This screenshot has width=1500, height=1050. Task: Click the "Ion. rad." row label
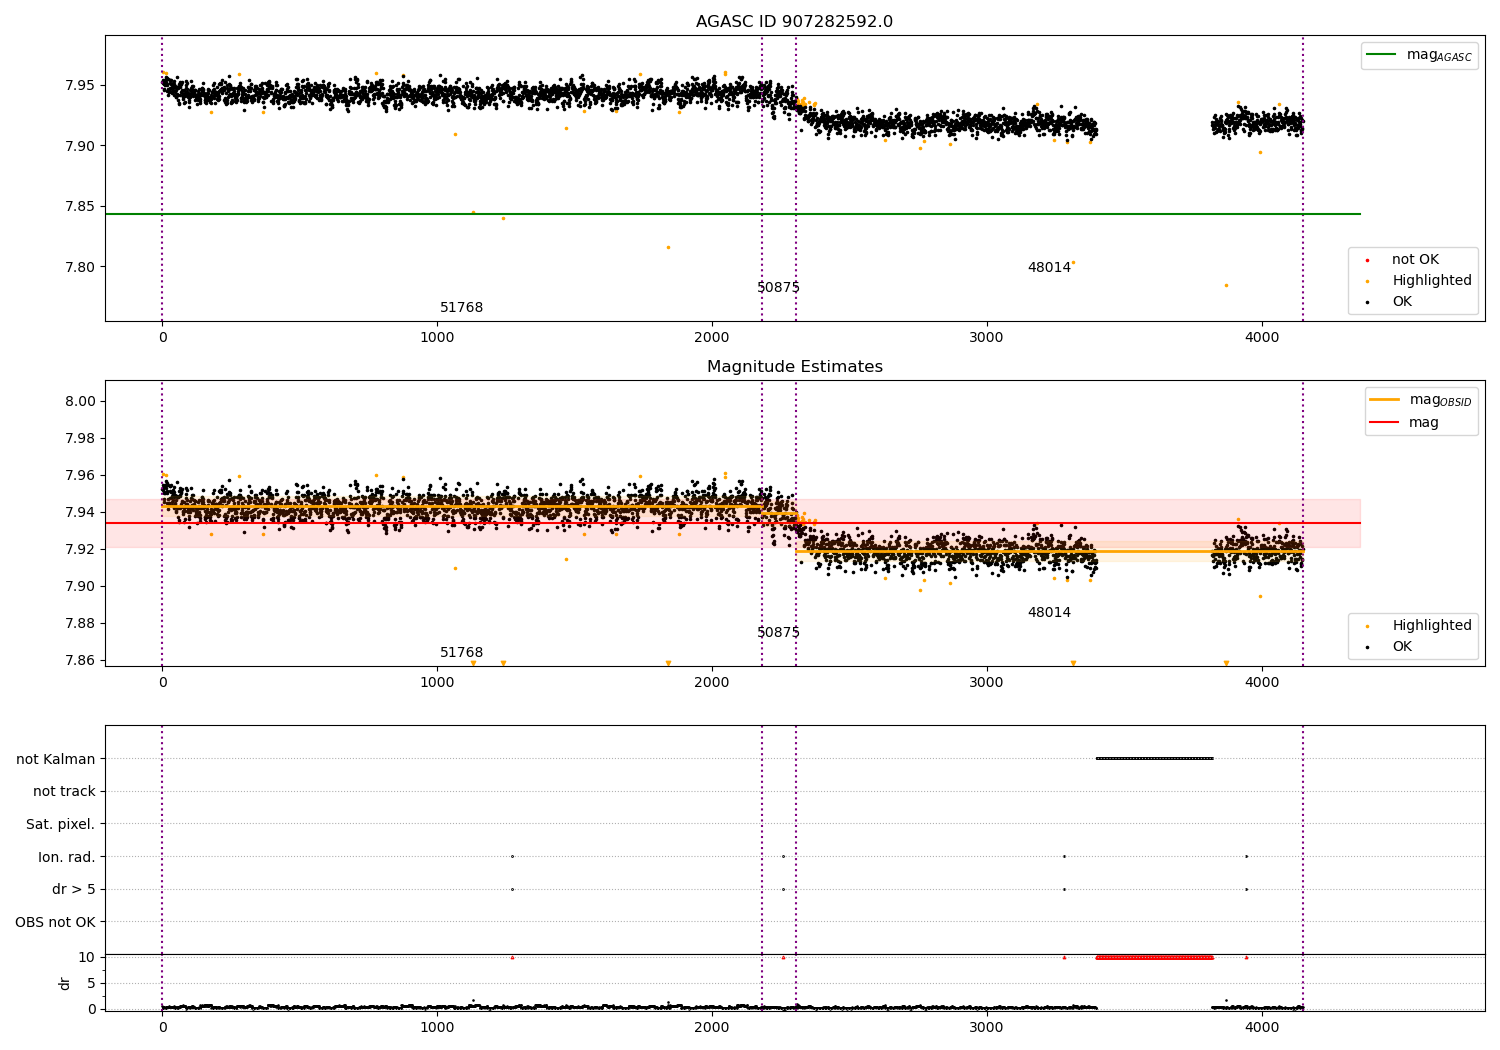67,857
